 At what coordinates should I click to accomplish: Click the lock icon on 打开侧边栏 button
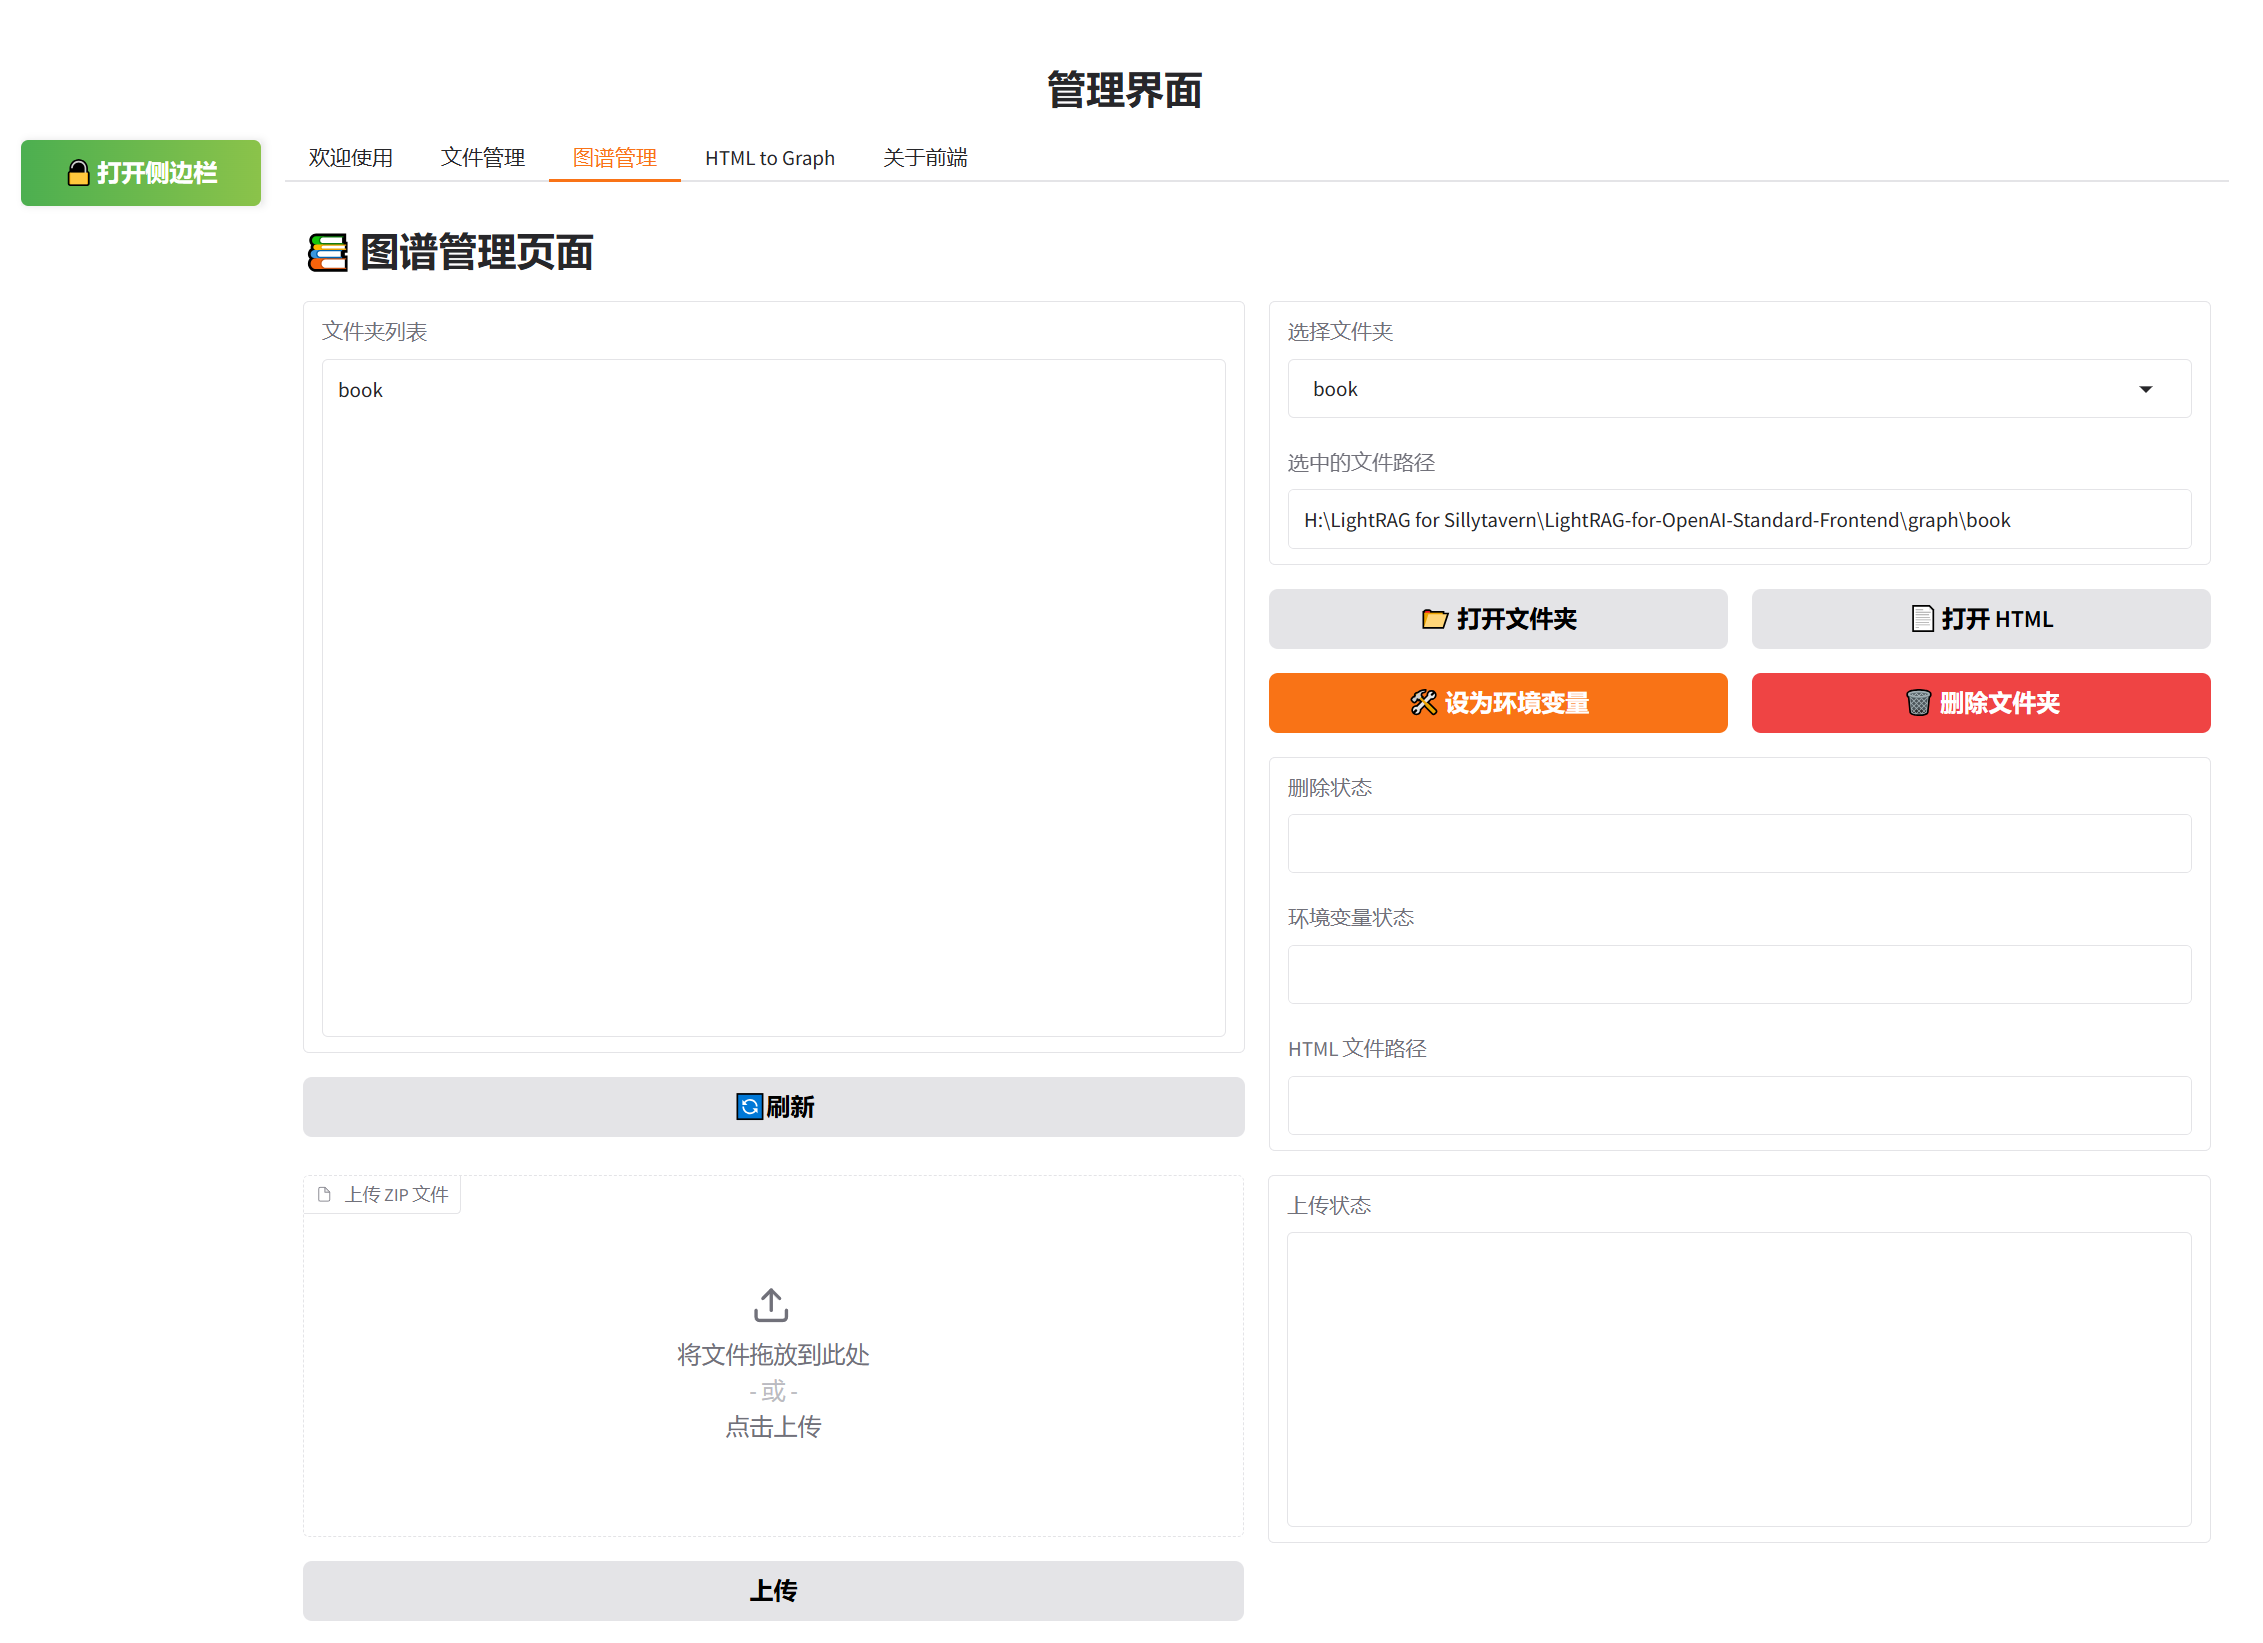(79, 171)
